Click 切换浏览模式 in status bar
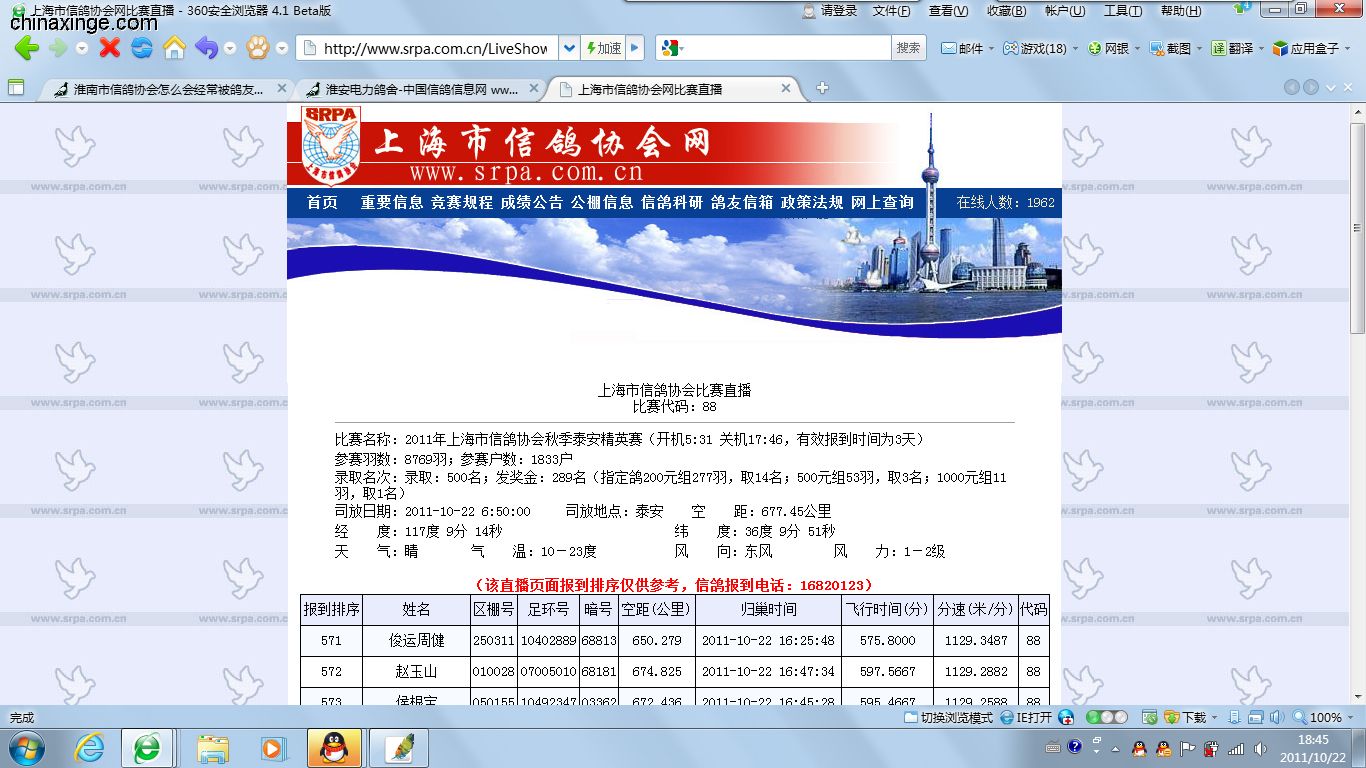 tap(949, 717)
